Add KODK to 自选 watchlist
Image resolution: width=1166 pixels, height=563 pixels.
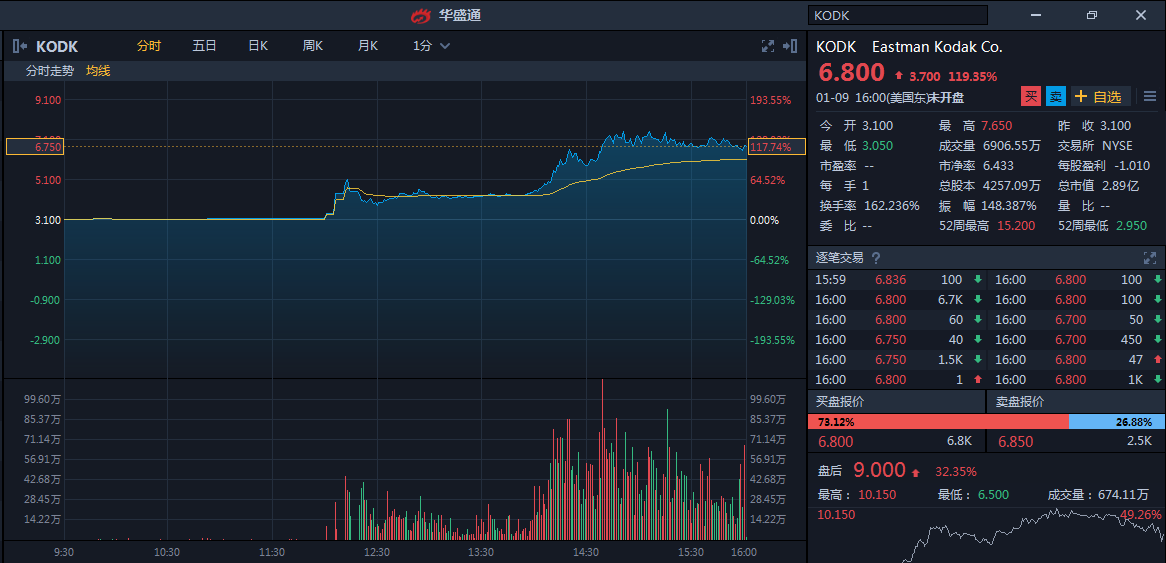[1100, 97]
